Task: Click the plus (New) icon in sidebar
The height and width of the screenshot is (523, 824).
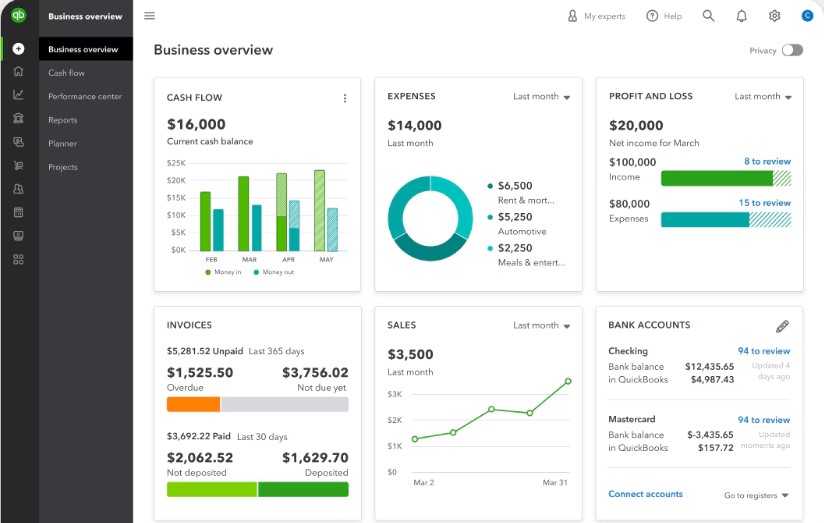Action: (x=18, y=48)
